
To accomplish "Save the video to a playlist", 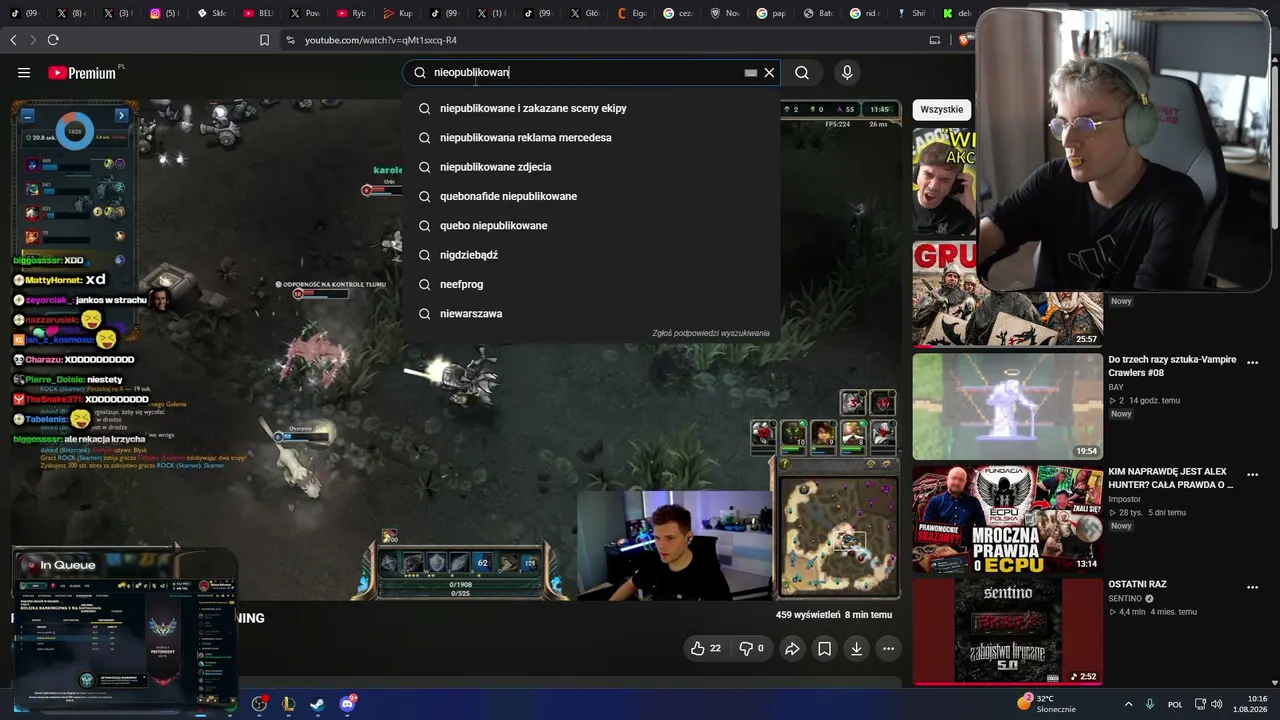I will (x=824, y=649).
